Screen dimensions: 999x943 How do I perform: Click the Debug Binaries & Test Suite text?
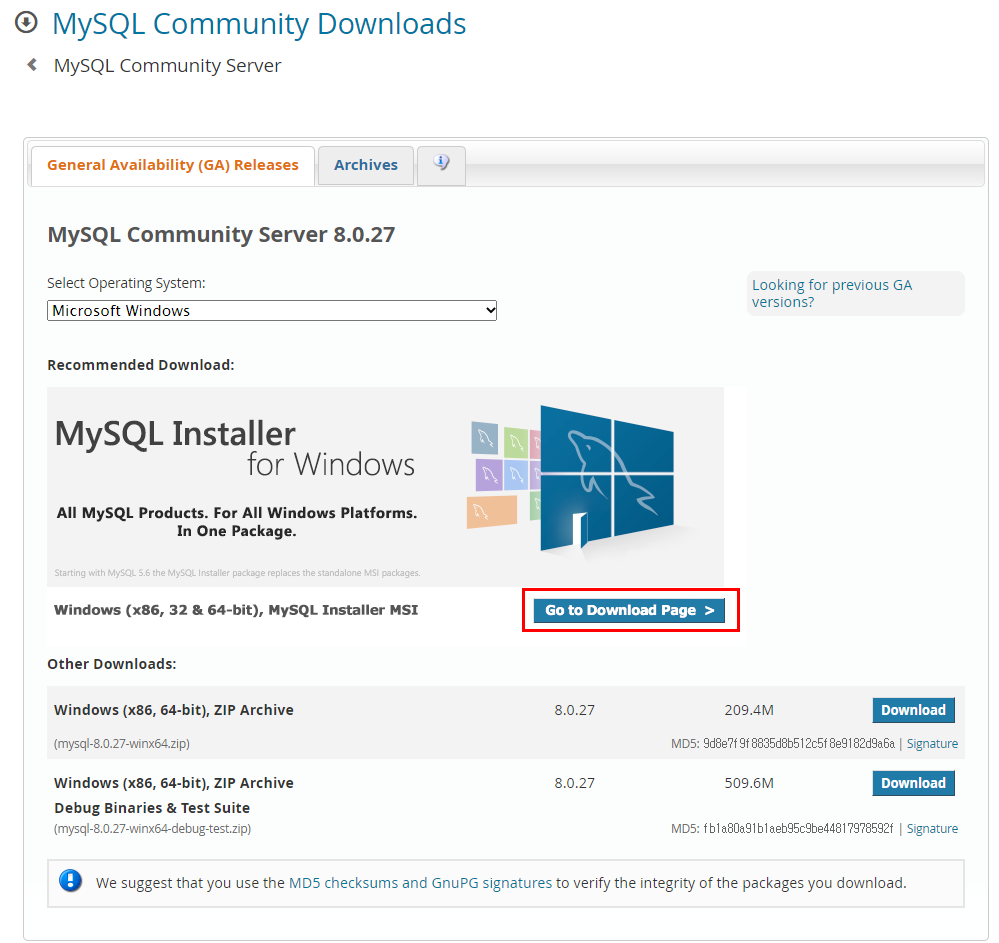pyautogui.click(x=152, y=808)
